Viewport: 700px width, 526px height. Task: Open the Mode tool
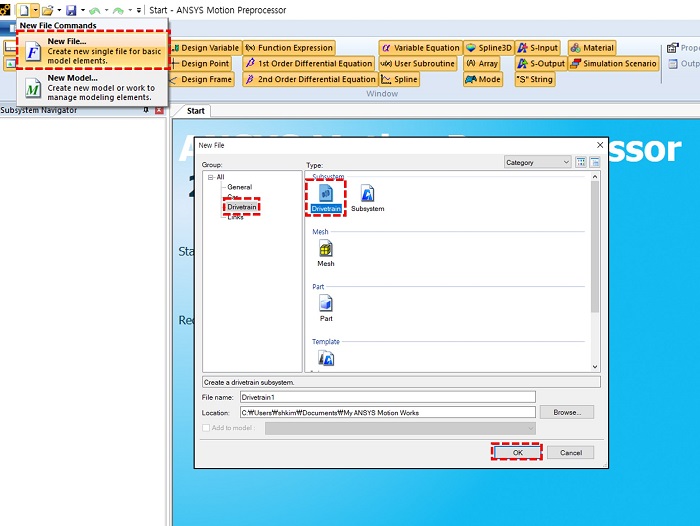(483, 79)
